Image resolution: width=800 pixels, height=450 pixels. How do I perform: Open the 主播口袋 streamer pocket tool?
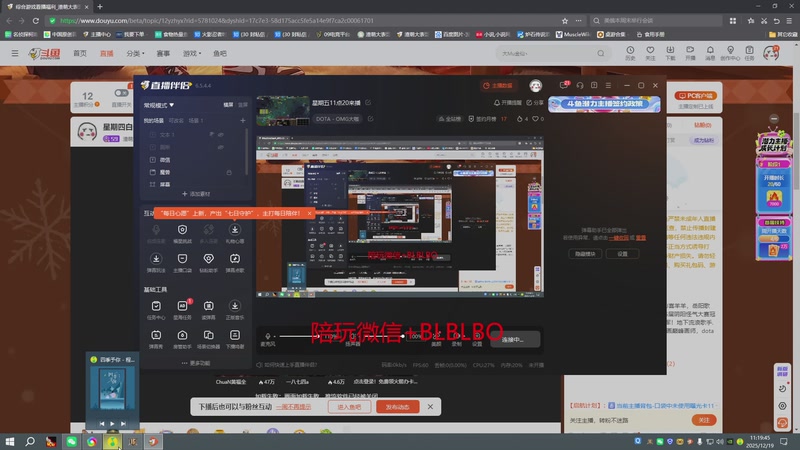[x=182, y=263]
